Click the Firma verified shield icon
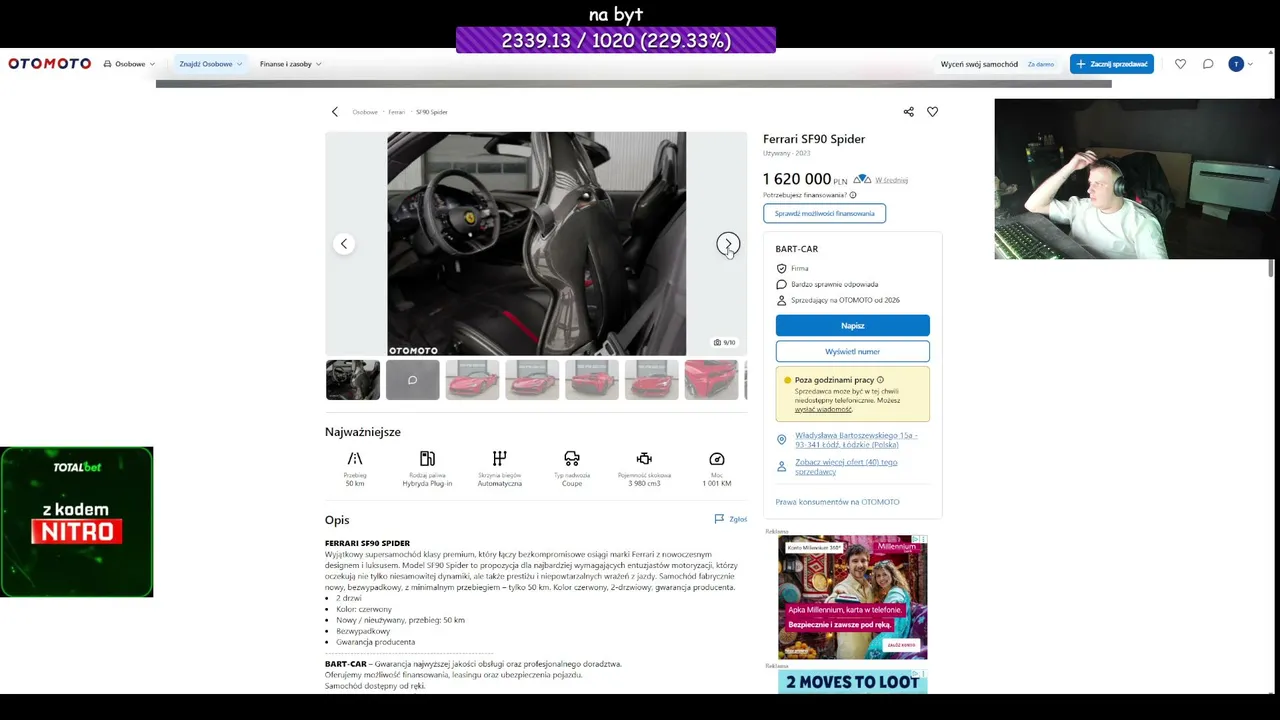The width and height of the screenshot is (1280, 720). tap(782, 269)
